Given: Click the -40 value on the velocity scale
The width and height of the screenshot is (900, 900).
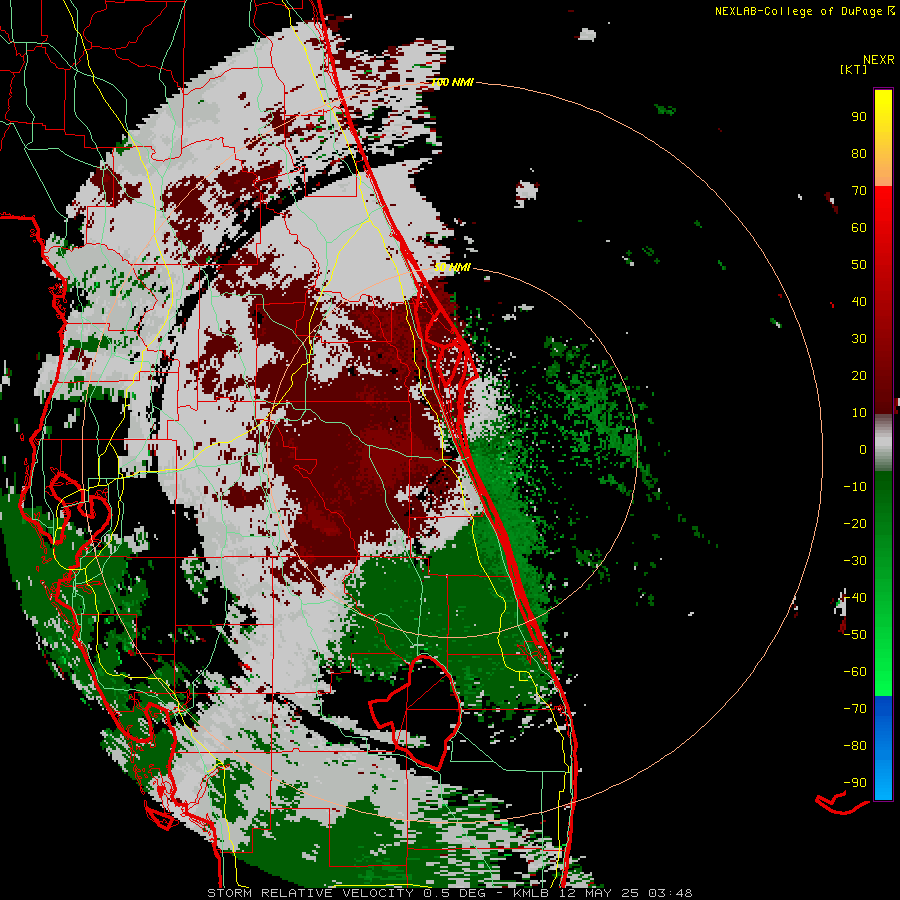Looking at the screenshot, I should click(x=855, y=598).
